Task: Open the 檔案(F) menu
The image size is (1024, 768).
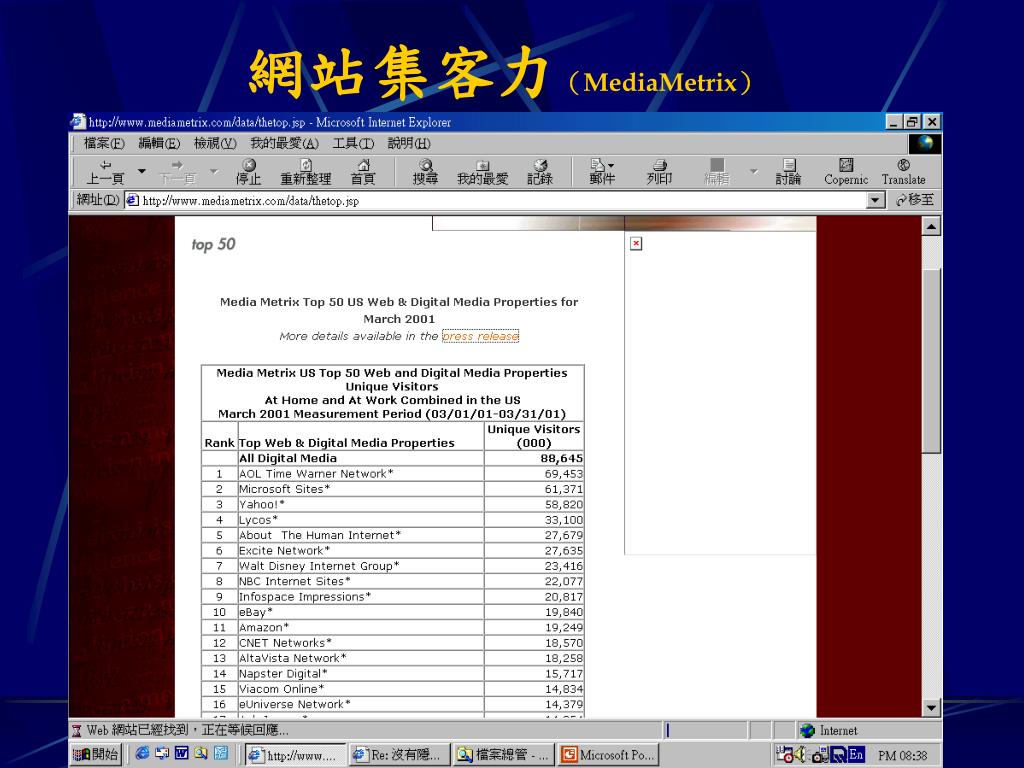Action: pos(104,143)
